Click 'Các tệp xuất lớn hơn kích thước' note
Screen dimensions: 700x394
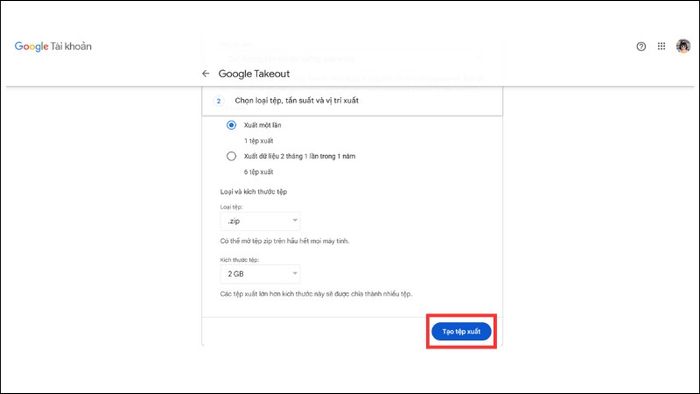[316, 294]
